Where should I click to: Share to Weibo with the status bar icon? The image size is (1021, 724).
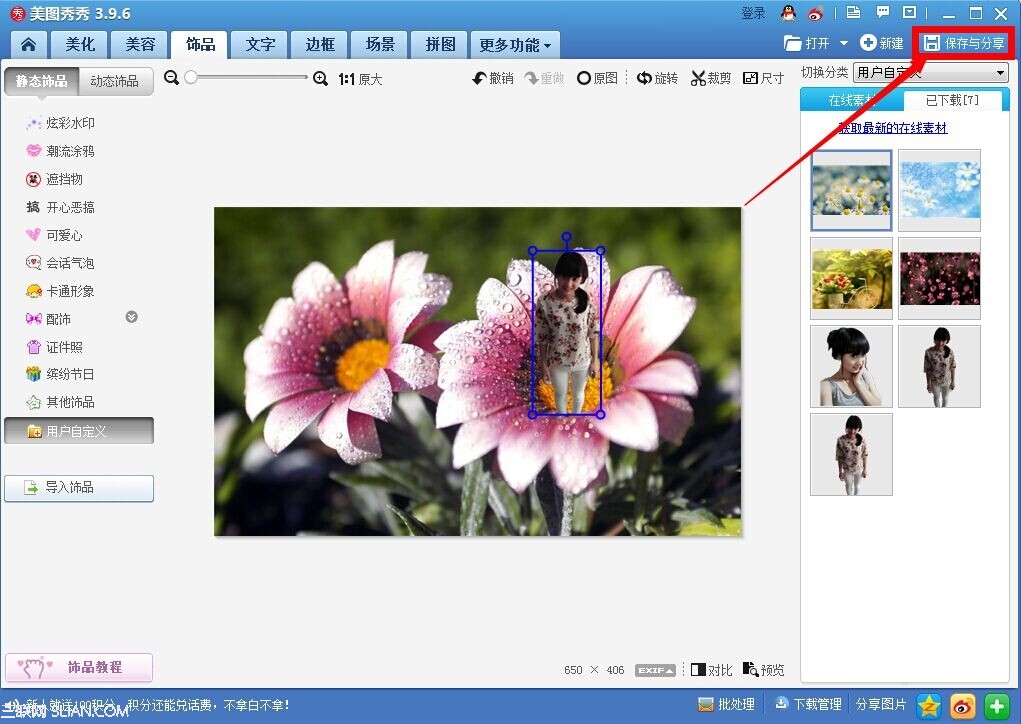pos(963,706)
